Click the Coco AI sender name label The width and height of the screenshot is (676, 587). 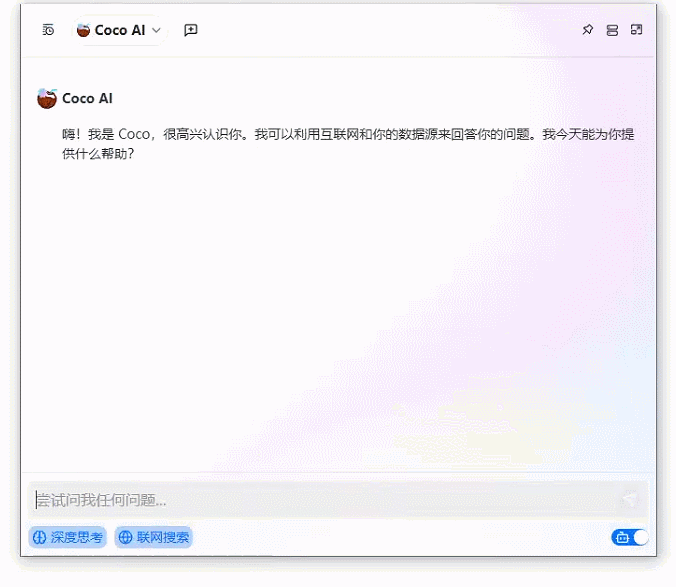[x=88, y=99]
